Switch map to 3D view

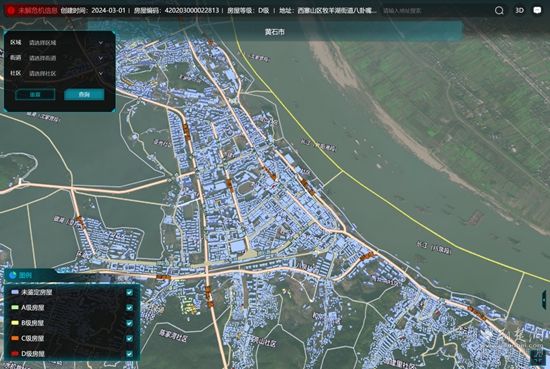click(x=519, y=11)
